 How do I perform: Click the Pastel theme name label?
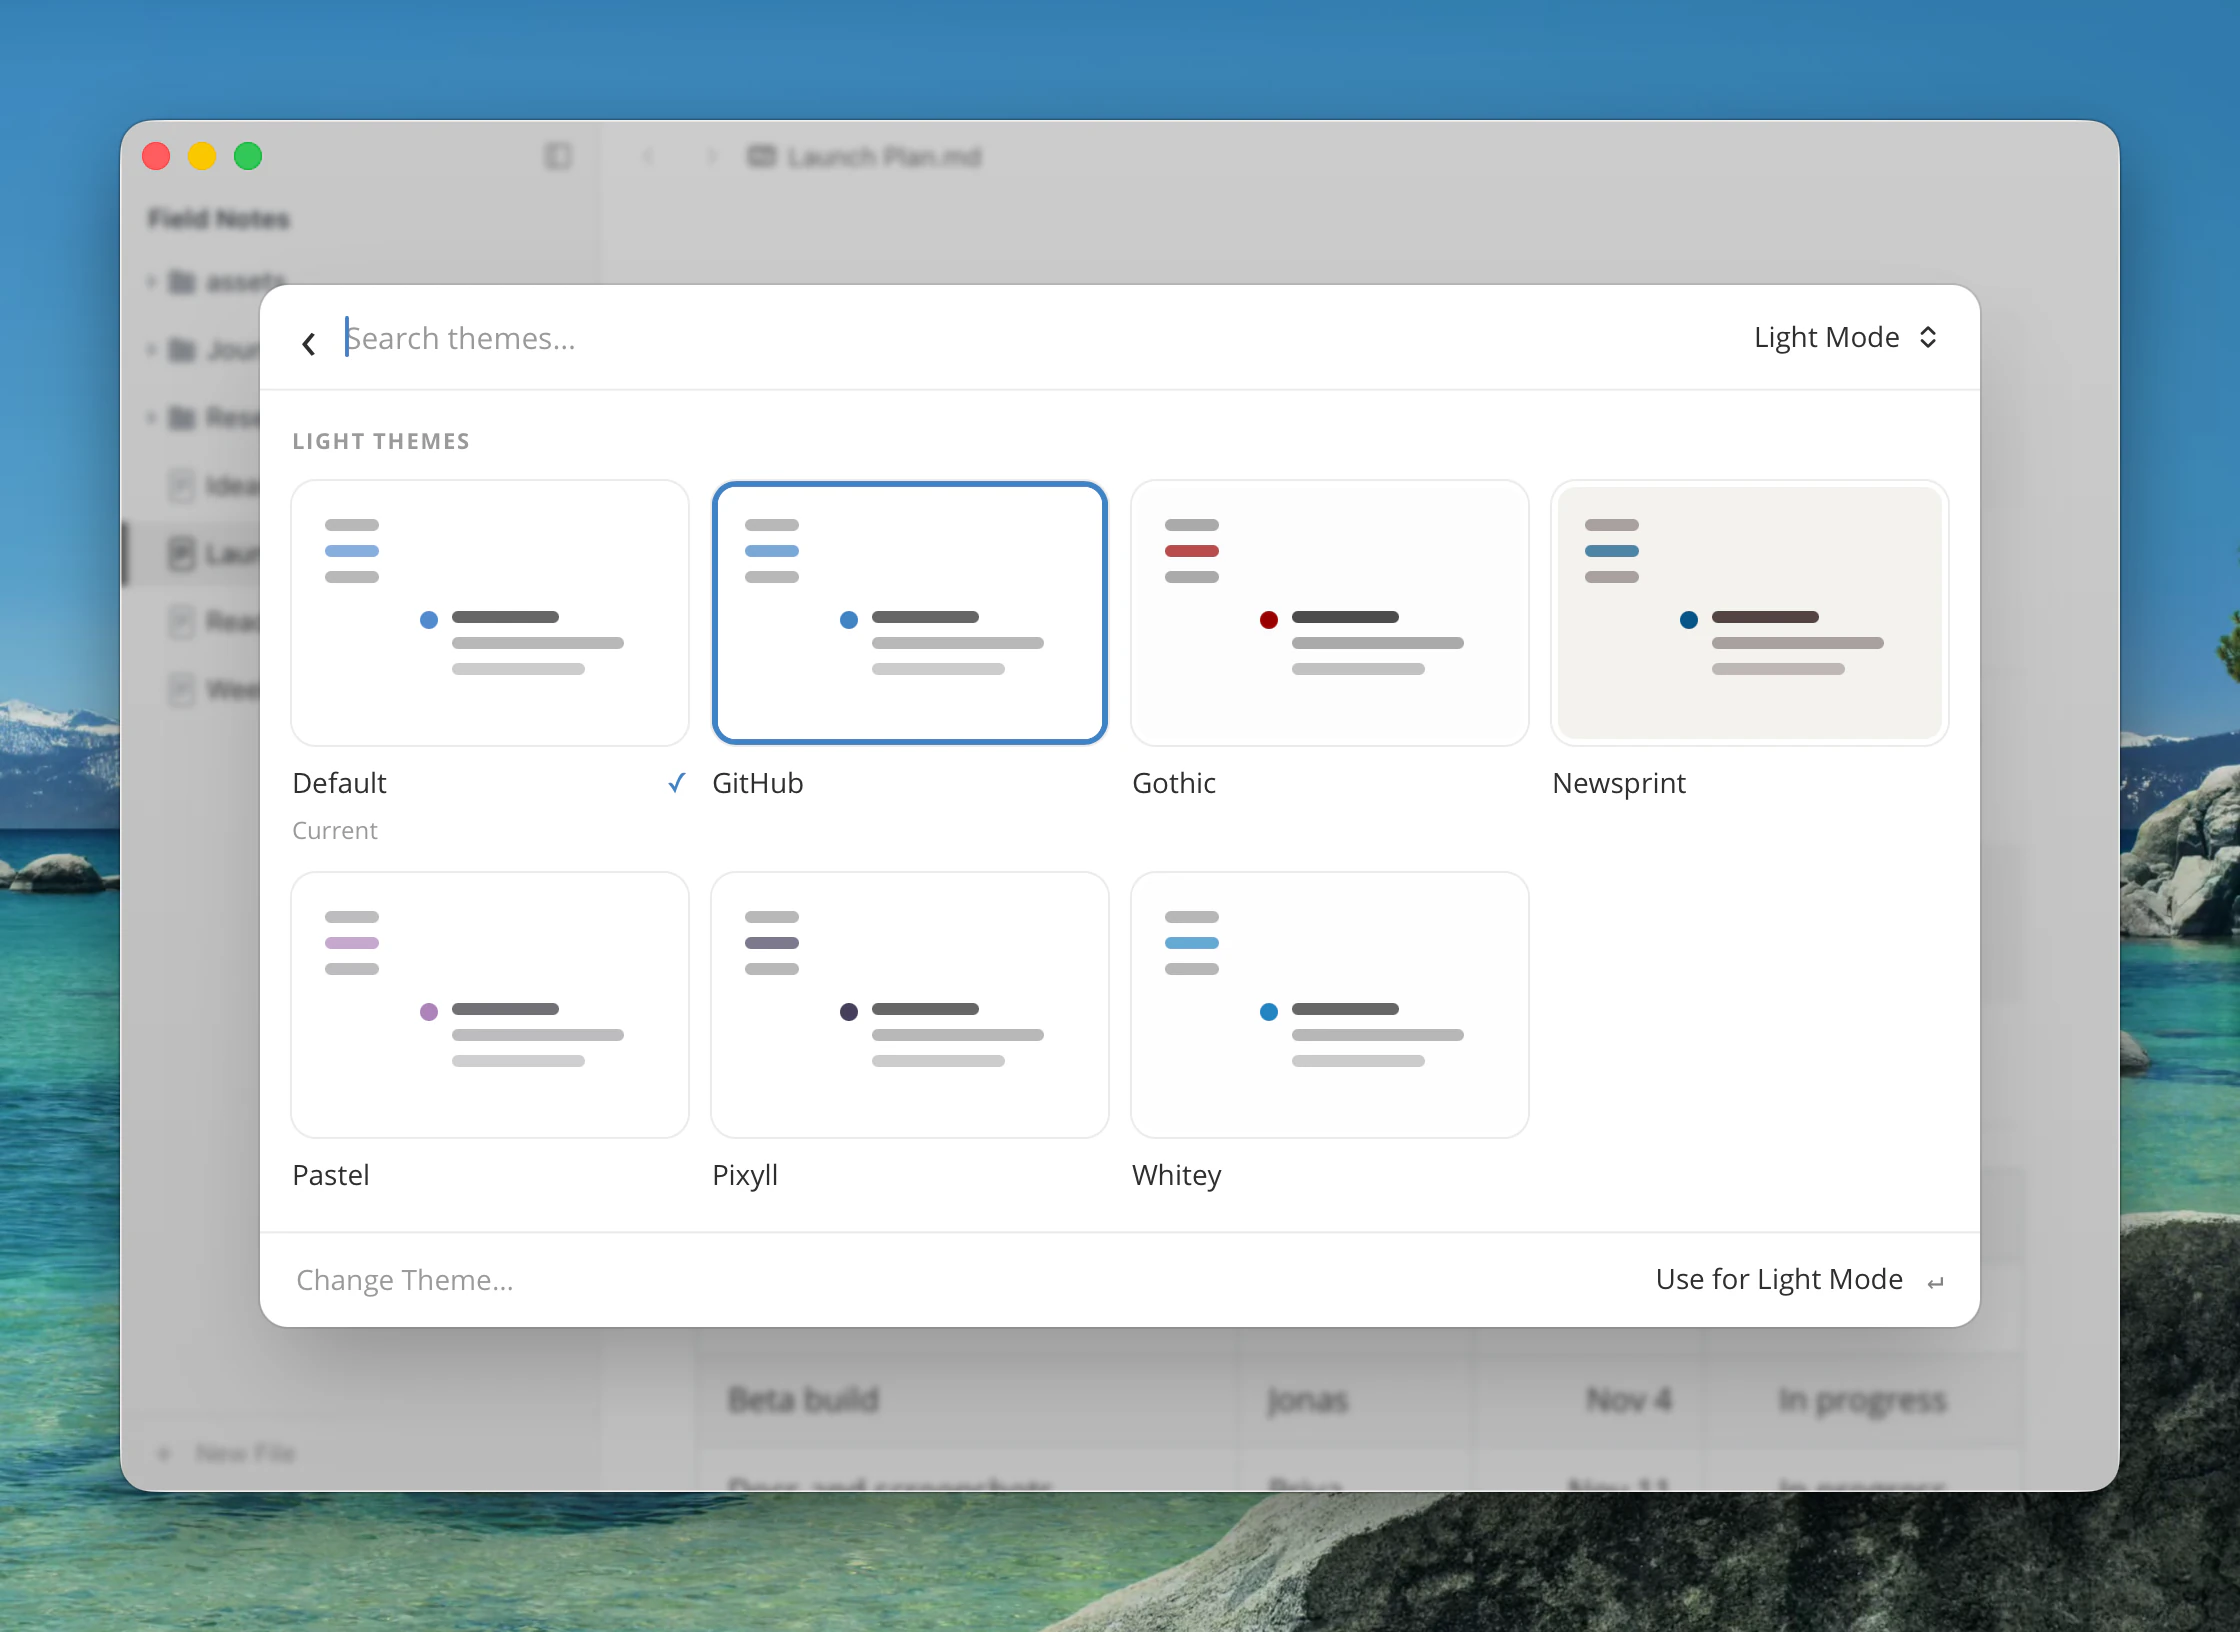331,1175
